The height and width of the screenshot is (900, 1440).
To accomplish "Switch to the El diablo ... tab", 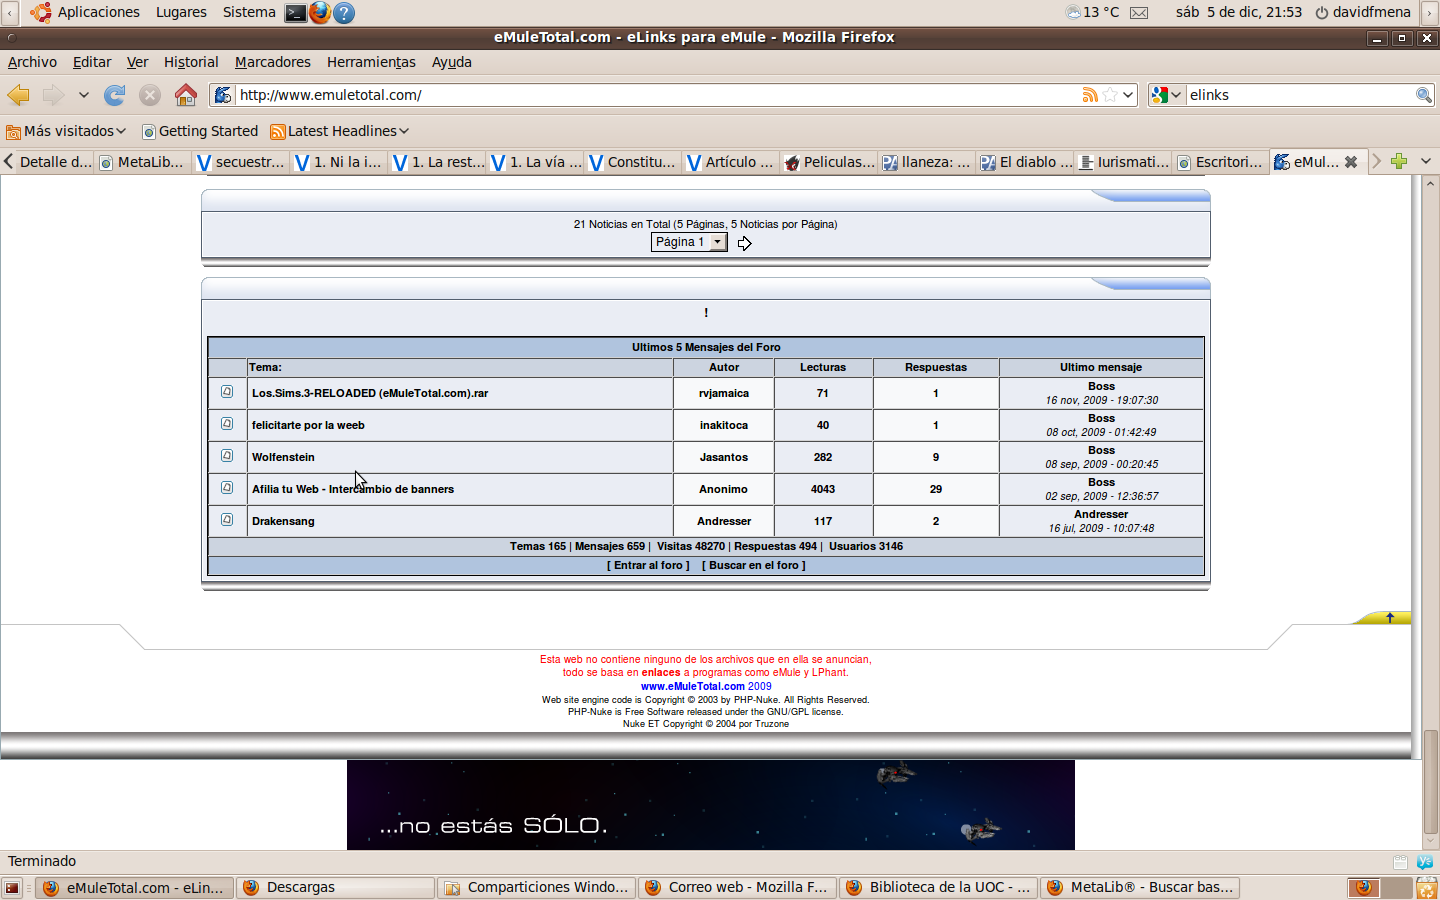I will point(1026,162).
